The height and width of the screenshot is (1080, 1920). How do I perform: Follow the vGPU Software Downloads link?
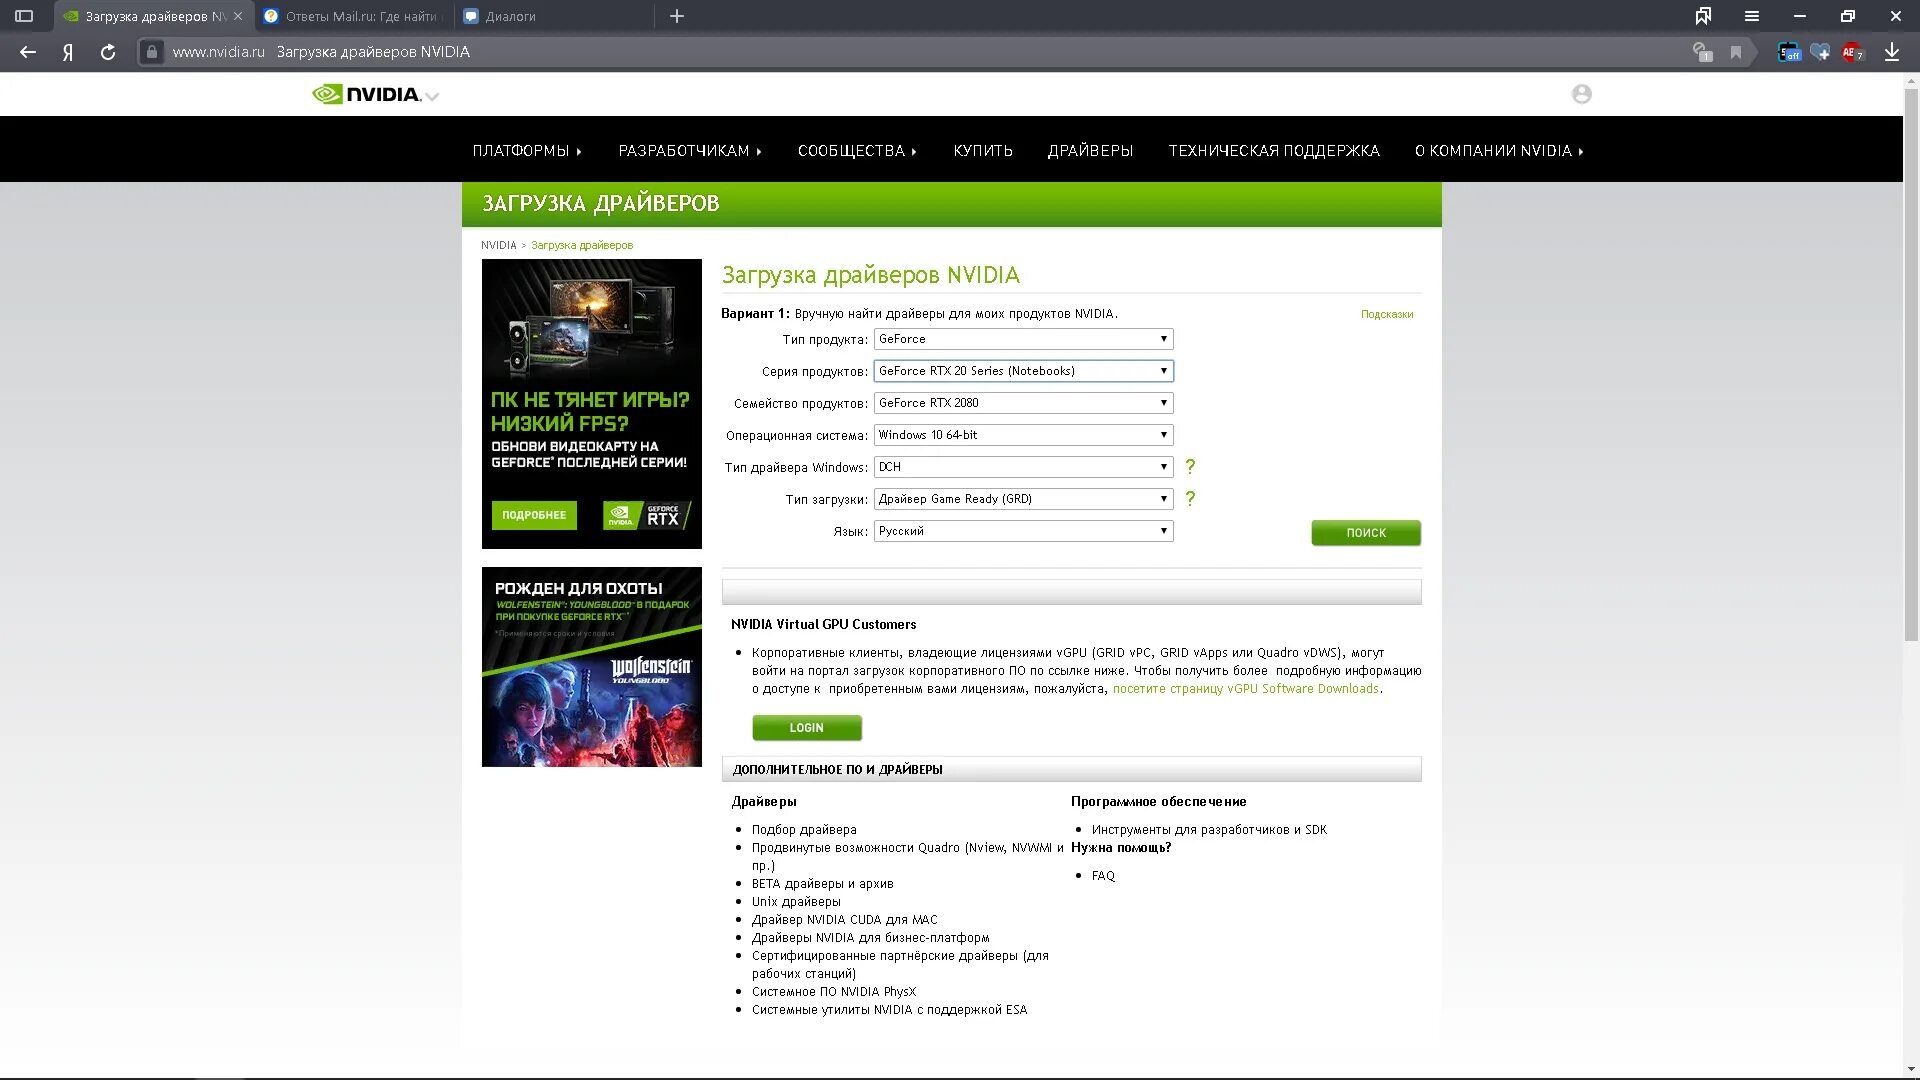click(x=1246, y=689)
